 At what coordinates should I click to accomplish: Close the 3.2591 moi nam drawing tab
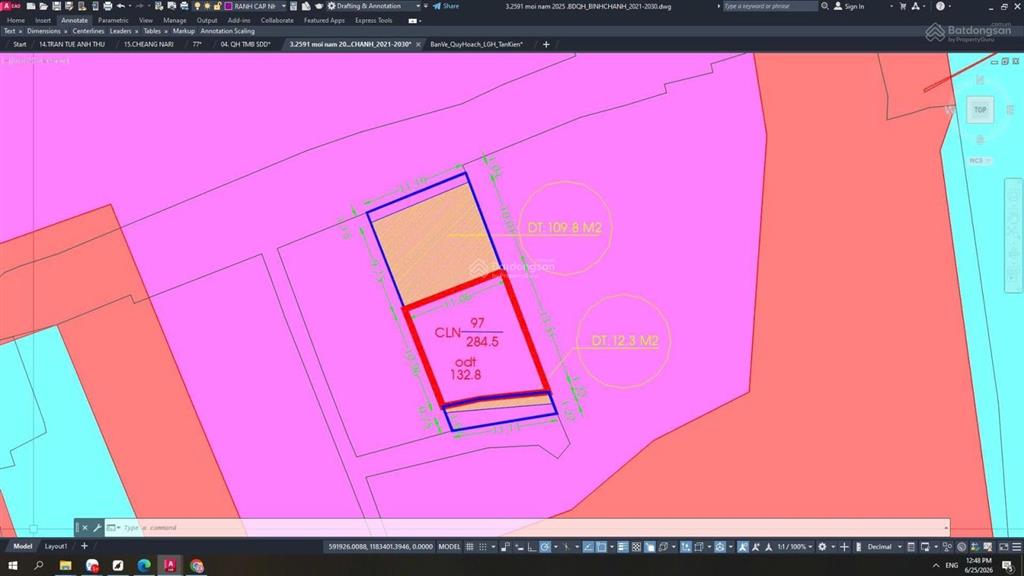pyautogui.click(x=418, y=44)
